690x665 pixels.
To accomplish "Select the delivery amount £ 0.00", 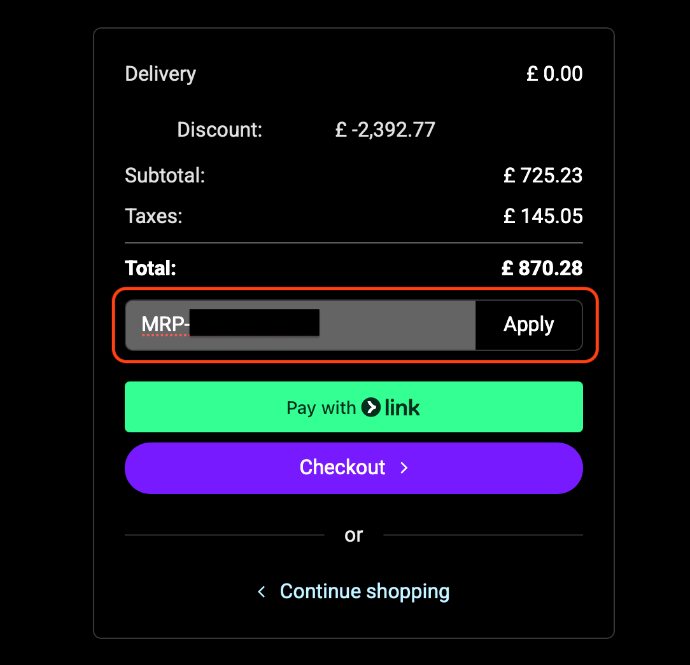I will pyautogui.click(x=554, y=74).
